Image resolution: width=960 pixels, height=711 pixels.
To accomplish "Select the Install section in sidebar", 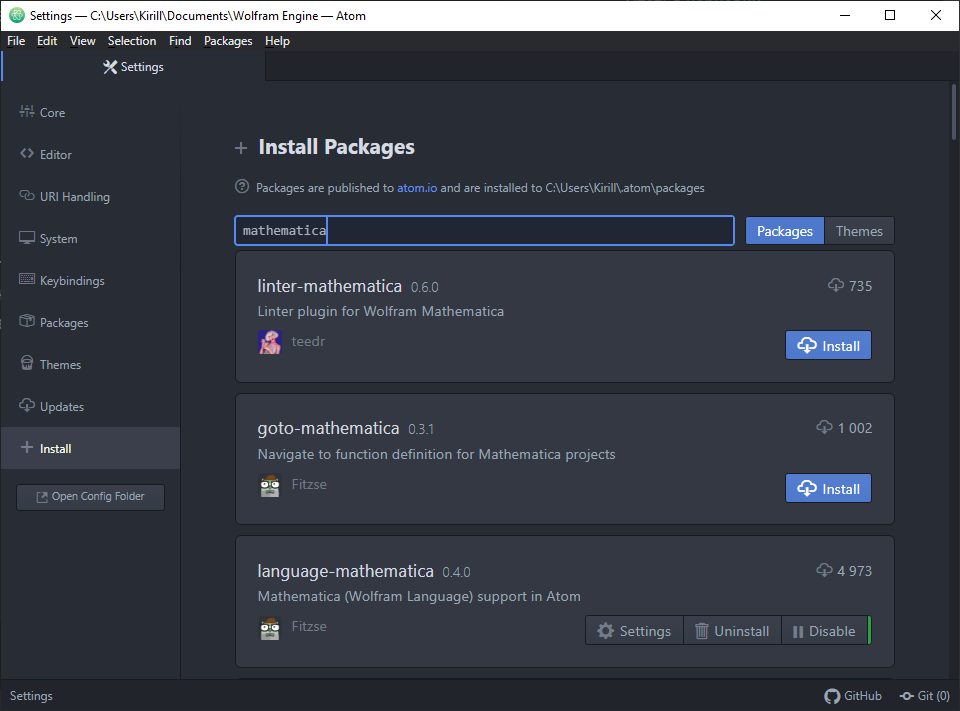I will tap(91, 448).
